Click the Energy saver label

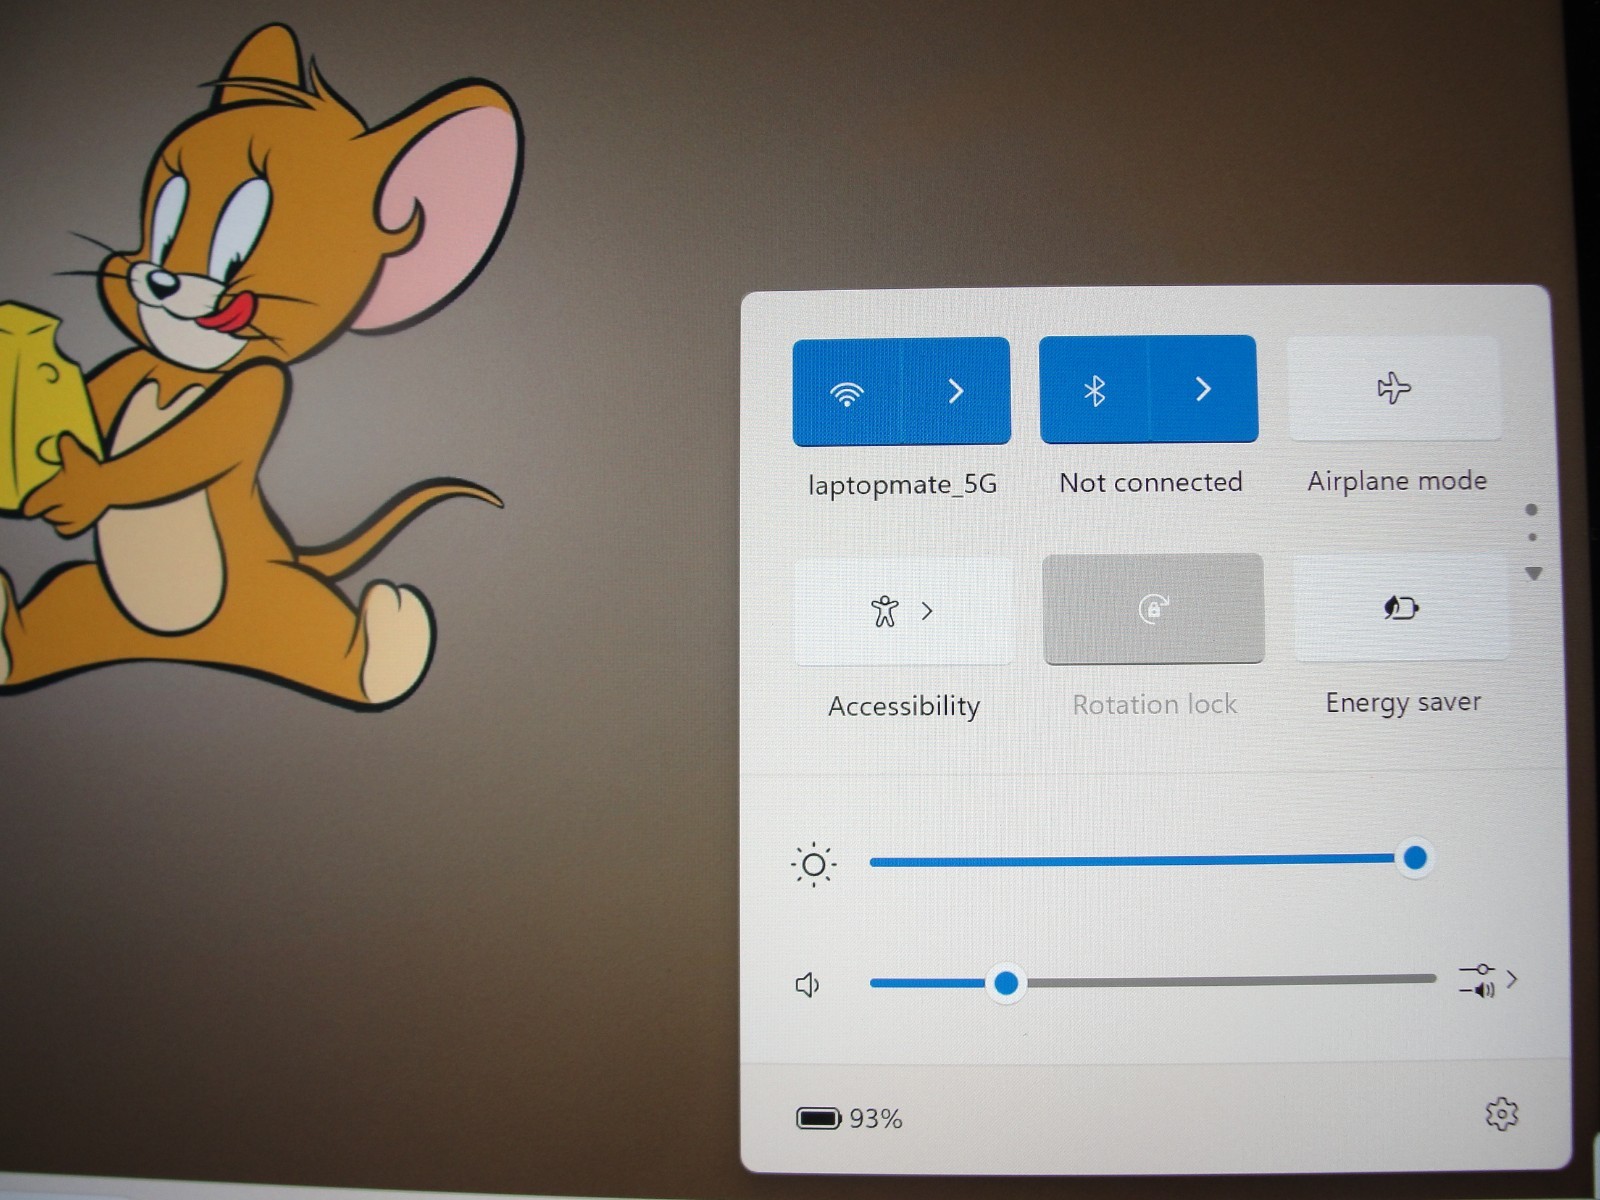click(x=1403, y=703)
